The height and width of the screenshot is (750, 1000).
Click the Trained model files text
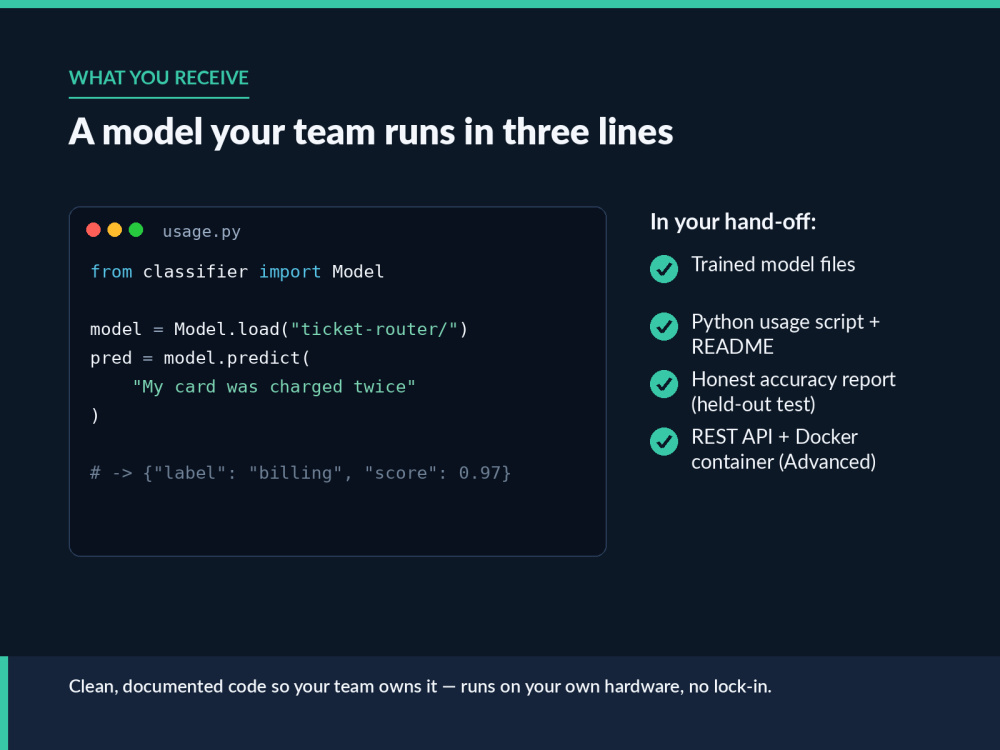point(773,265)
